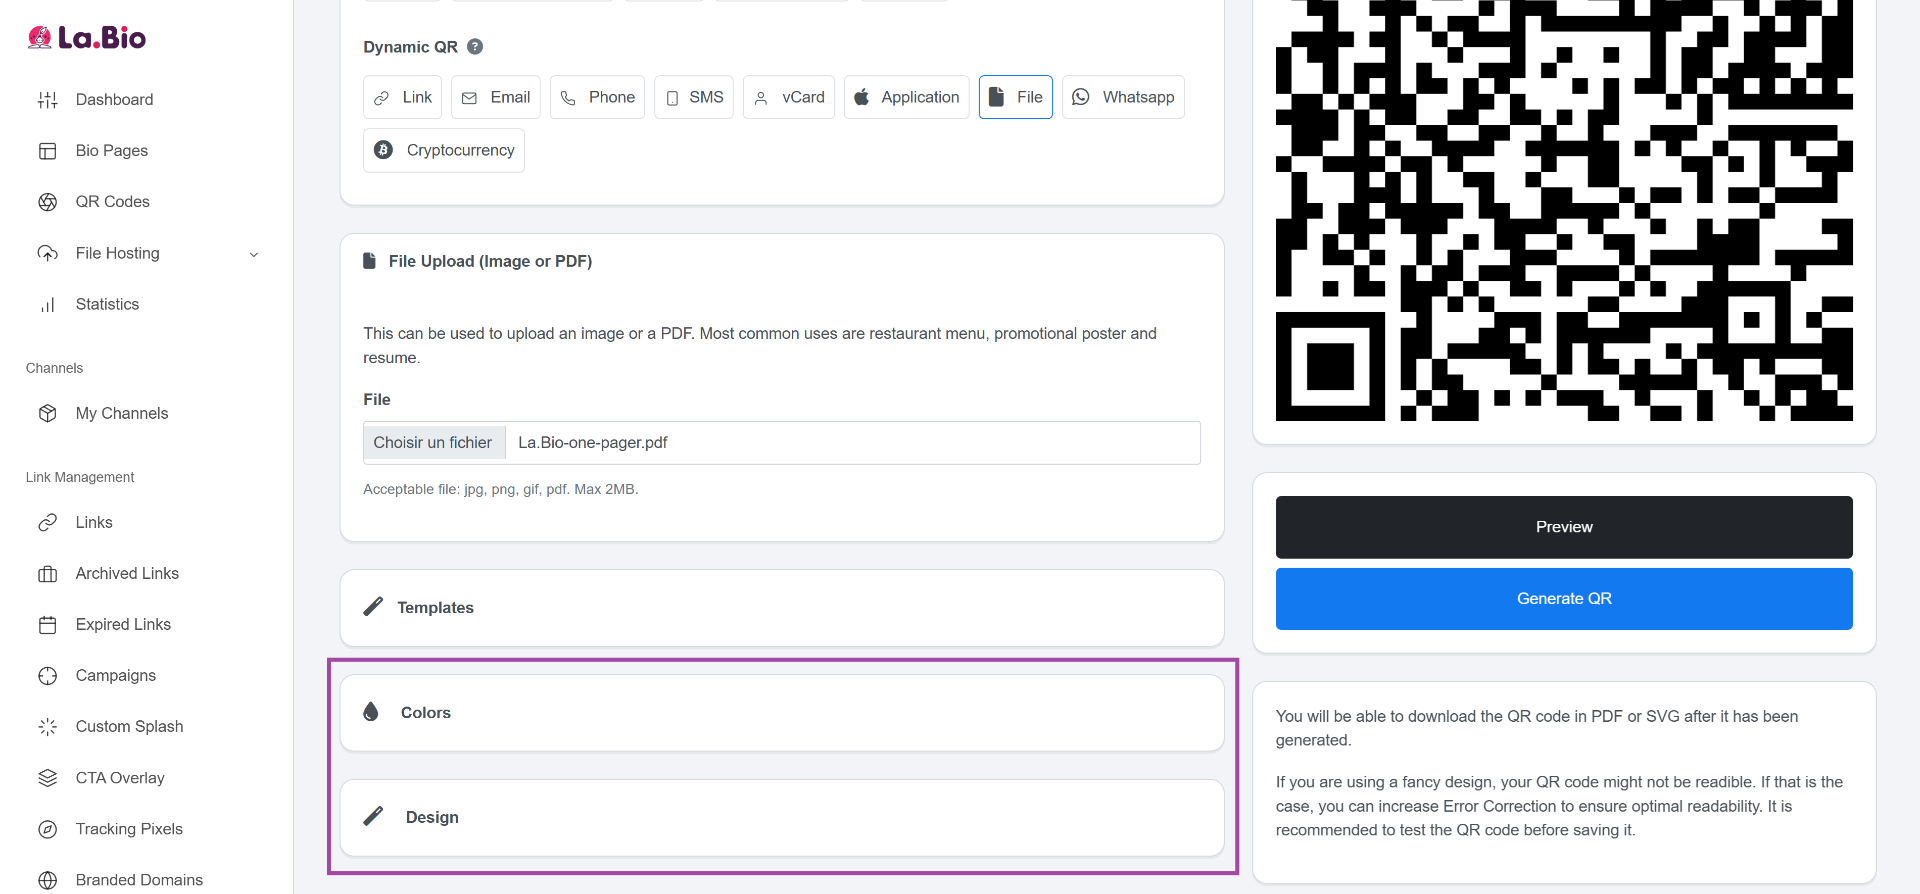
Task: Expand the File Hosting submenu chevron
Action: coord(254,254)
